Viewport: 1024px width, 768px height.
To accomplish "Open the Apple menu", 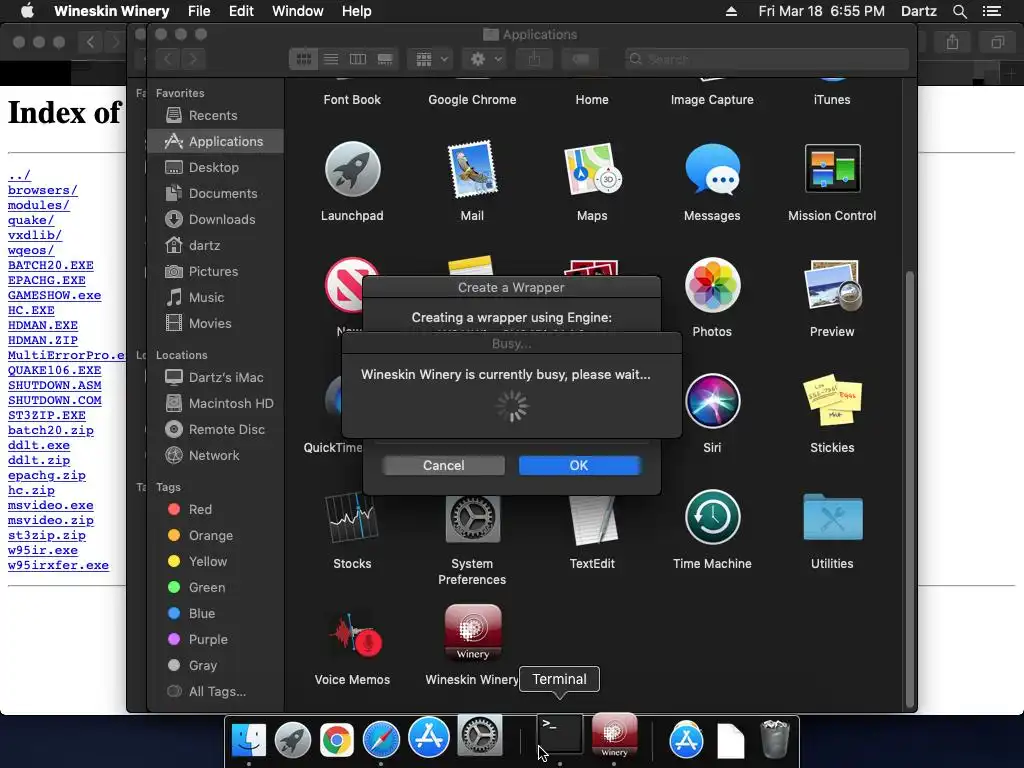I will pyautogui.click(x=27, y=10).
